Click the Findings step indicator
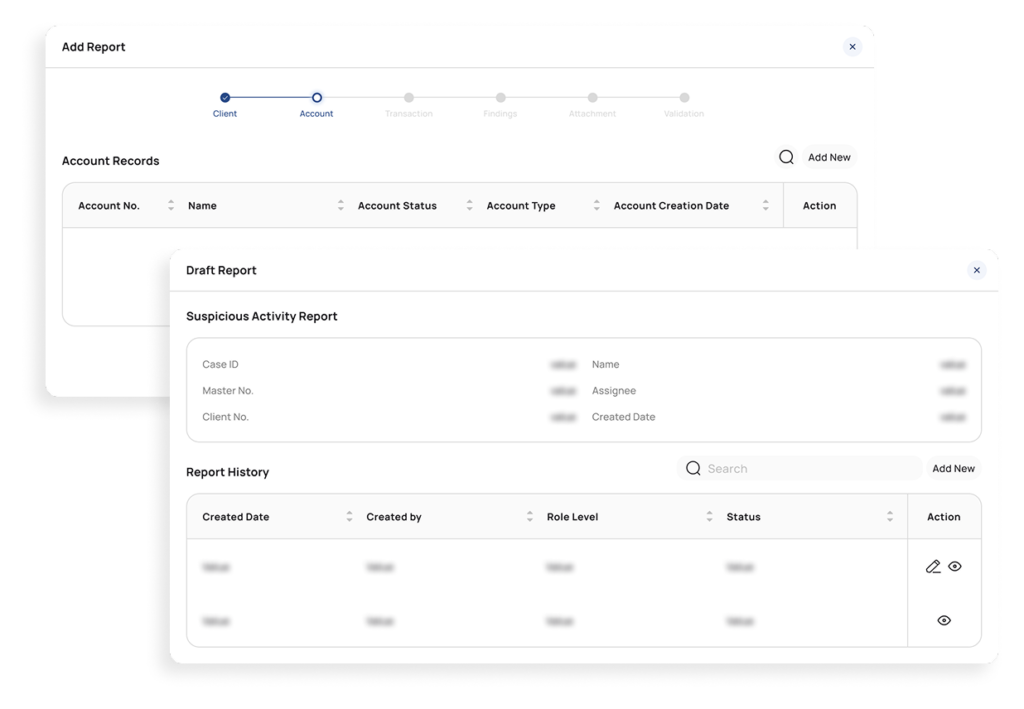Viewport: 1024px width, 709px height. point(500,99)
